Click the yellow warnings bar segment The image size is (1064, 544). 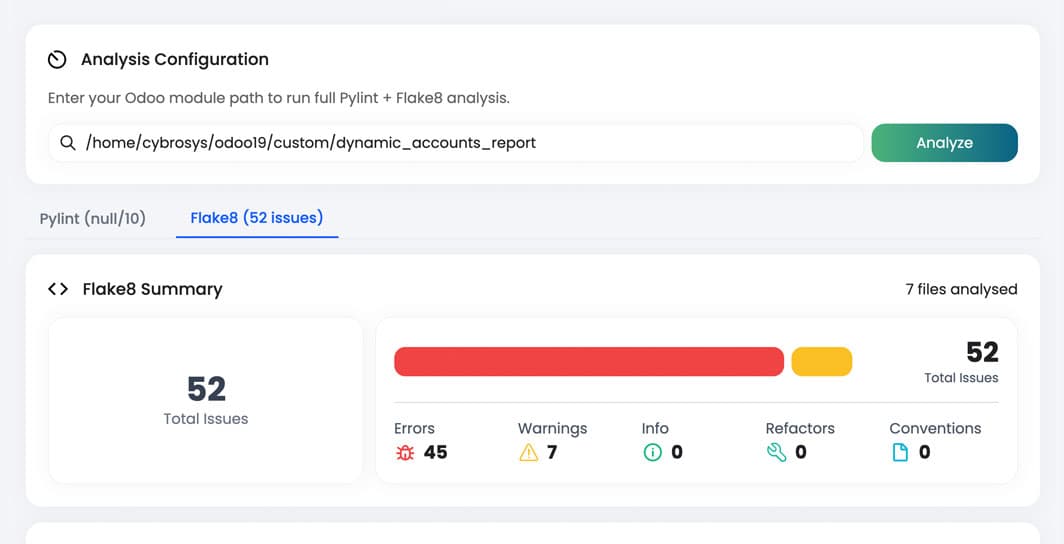821,362
